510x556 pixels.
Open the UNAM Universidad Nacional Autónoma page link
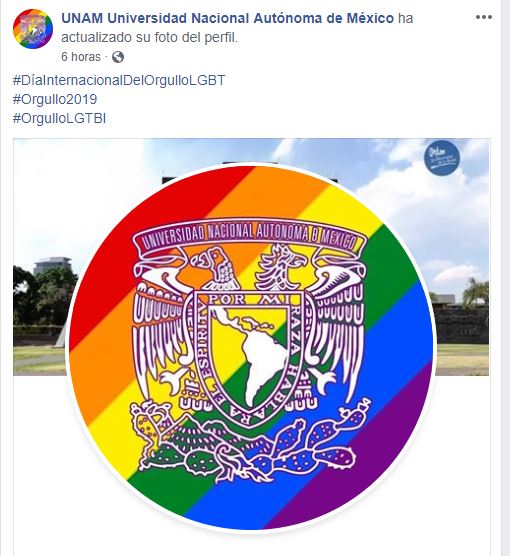[227, 18]
